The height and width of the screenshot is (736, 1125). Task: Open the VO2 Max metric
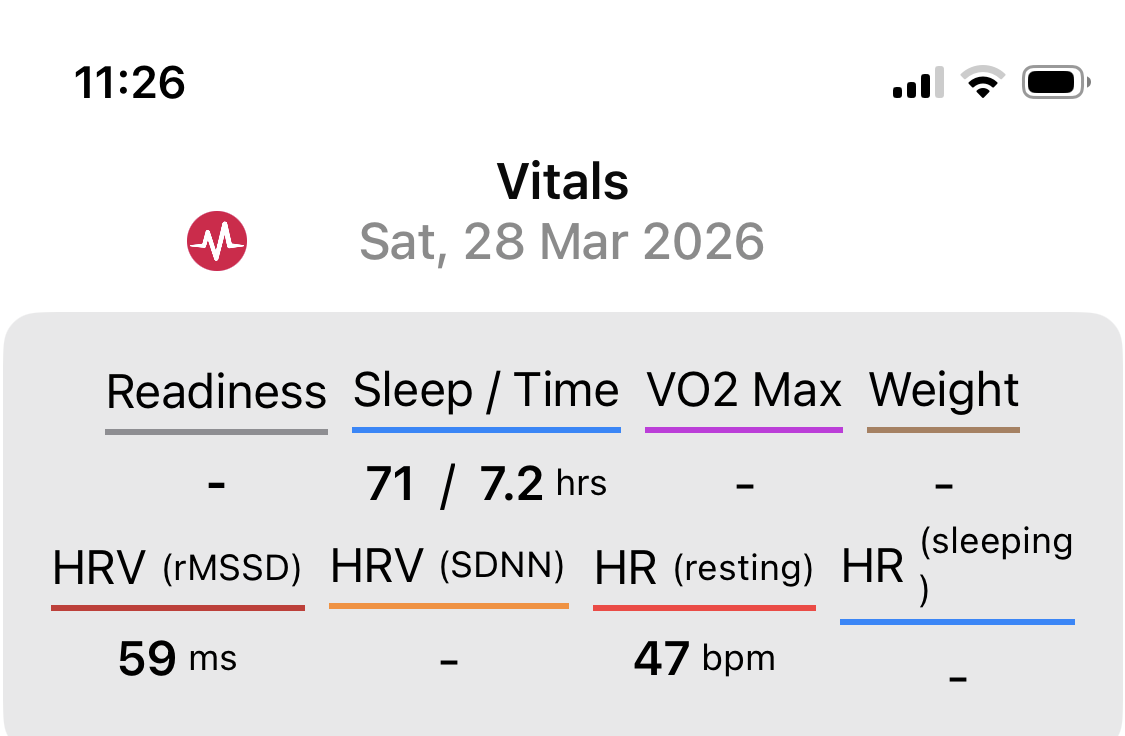pos(744,389)
